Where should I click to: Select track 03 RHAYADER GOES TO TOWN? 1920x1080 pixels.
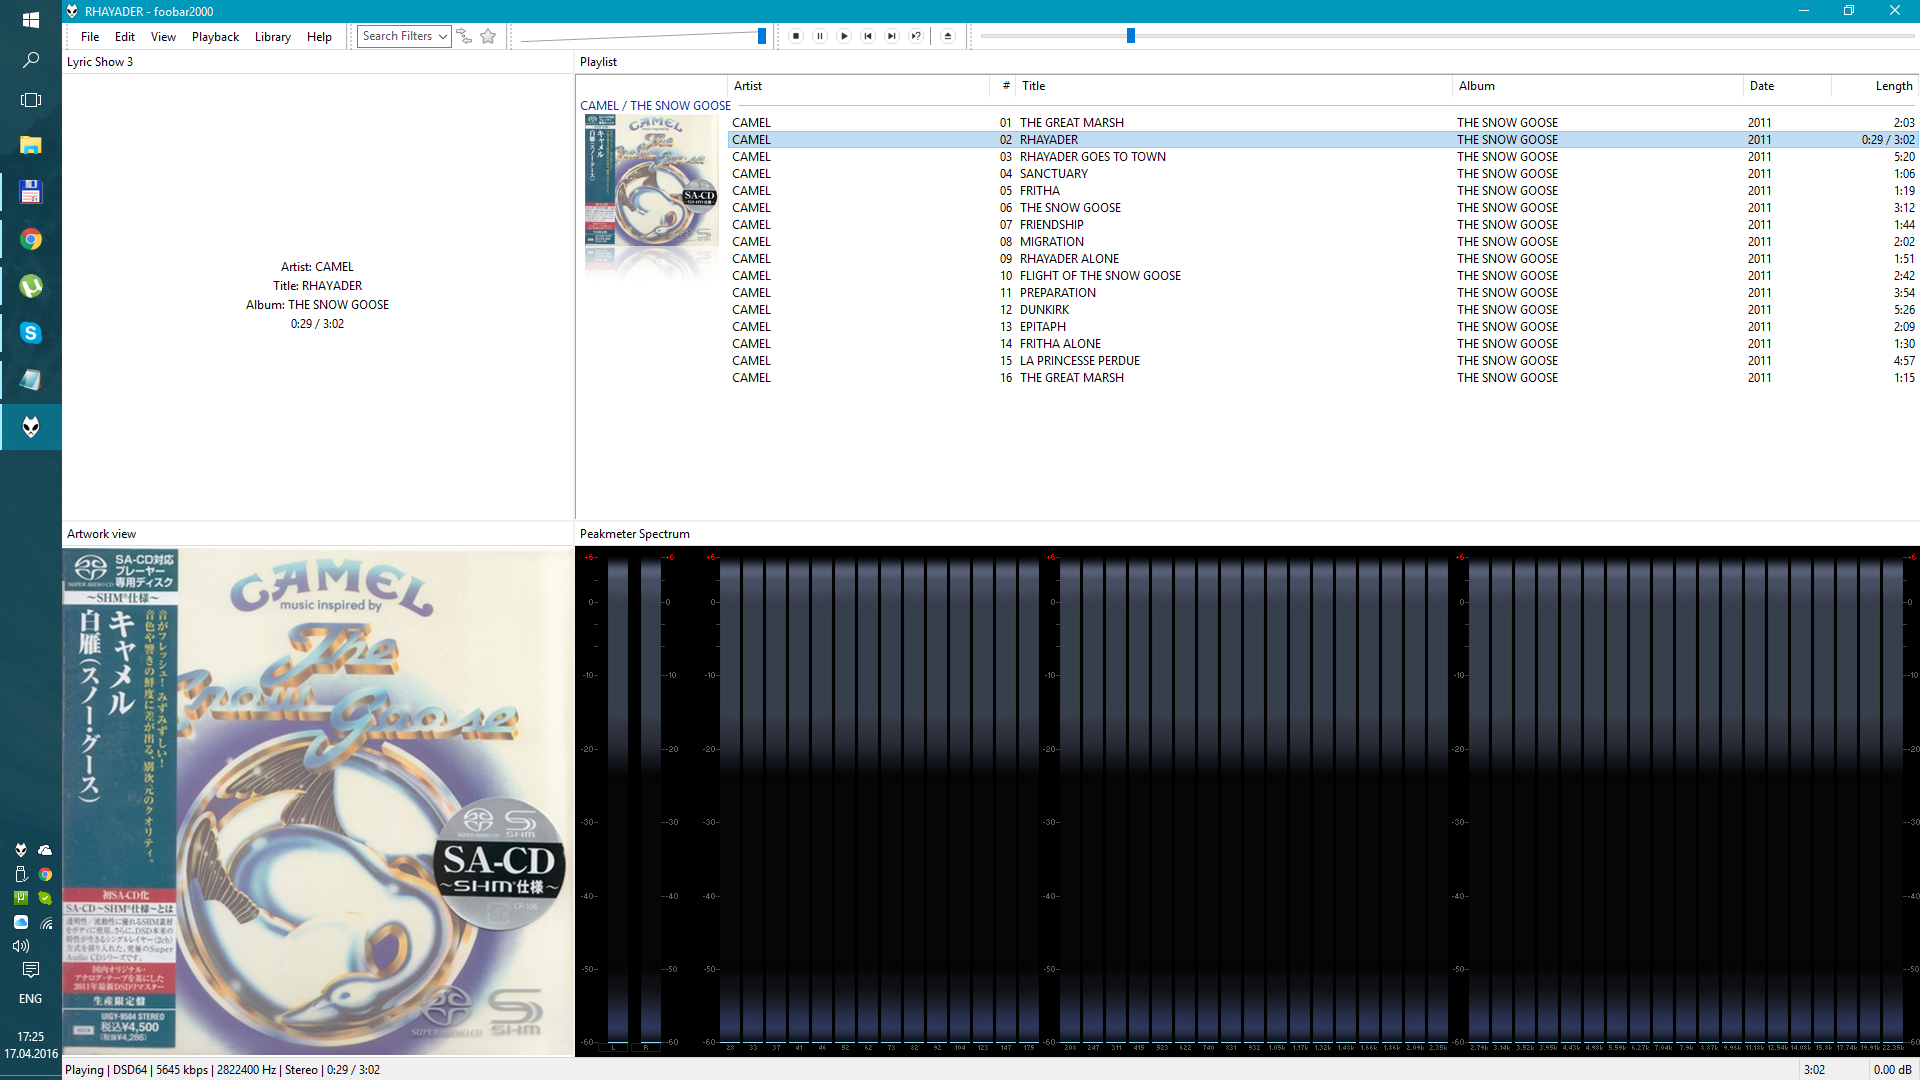1322,157
